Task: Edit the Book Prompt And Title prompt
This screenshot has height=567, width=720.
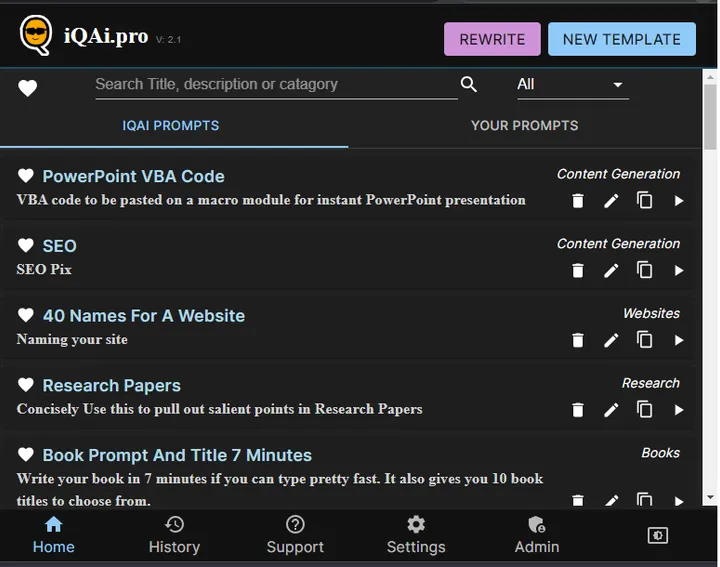Action: point(611,500)
